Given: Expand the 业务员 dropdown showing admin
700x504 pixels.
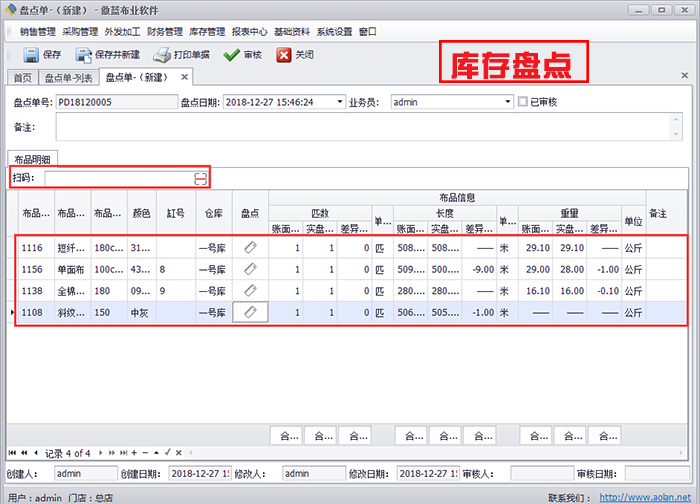Looking at the screenshot, I should point(508,102).
